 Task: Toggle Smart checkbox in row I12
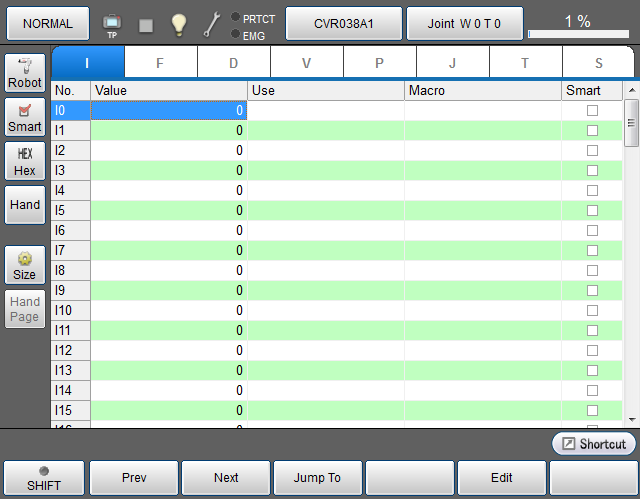click(592, 350)
